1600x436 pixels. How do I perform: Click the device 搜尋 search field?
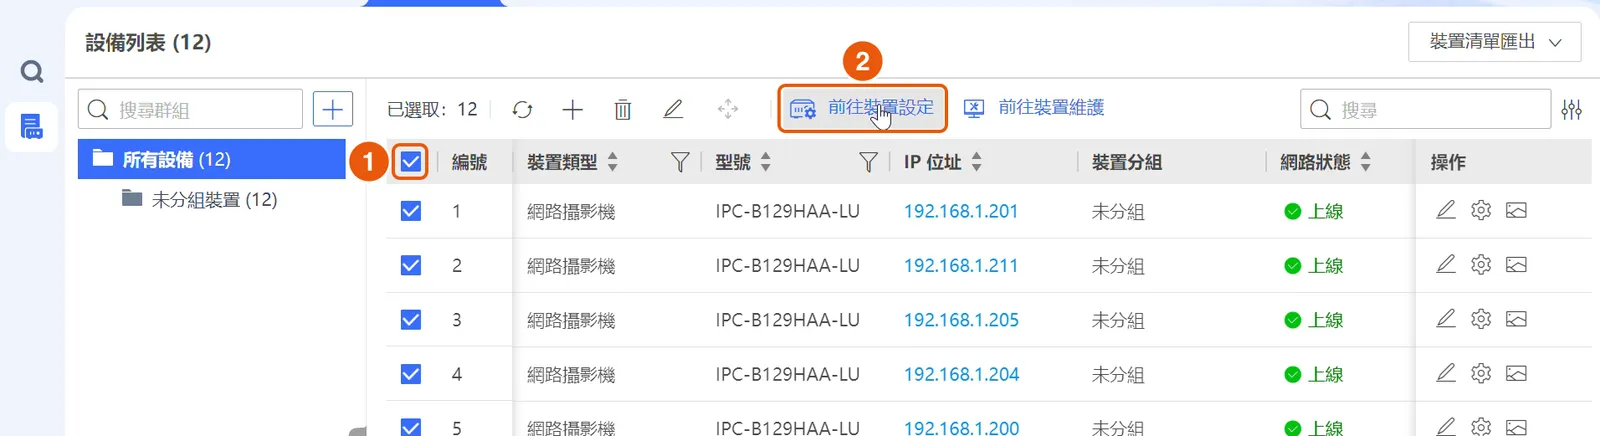[x=1425, y=109]
